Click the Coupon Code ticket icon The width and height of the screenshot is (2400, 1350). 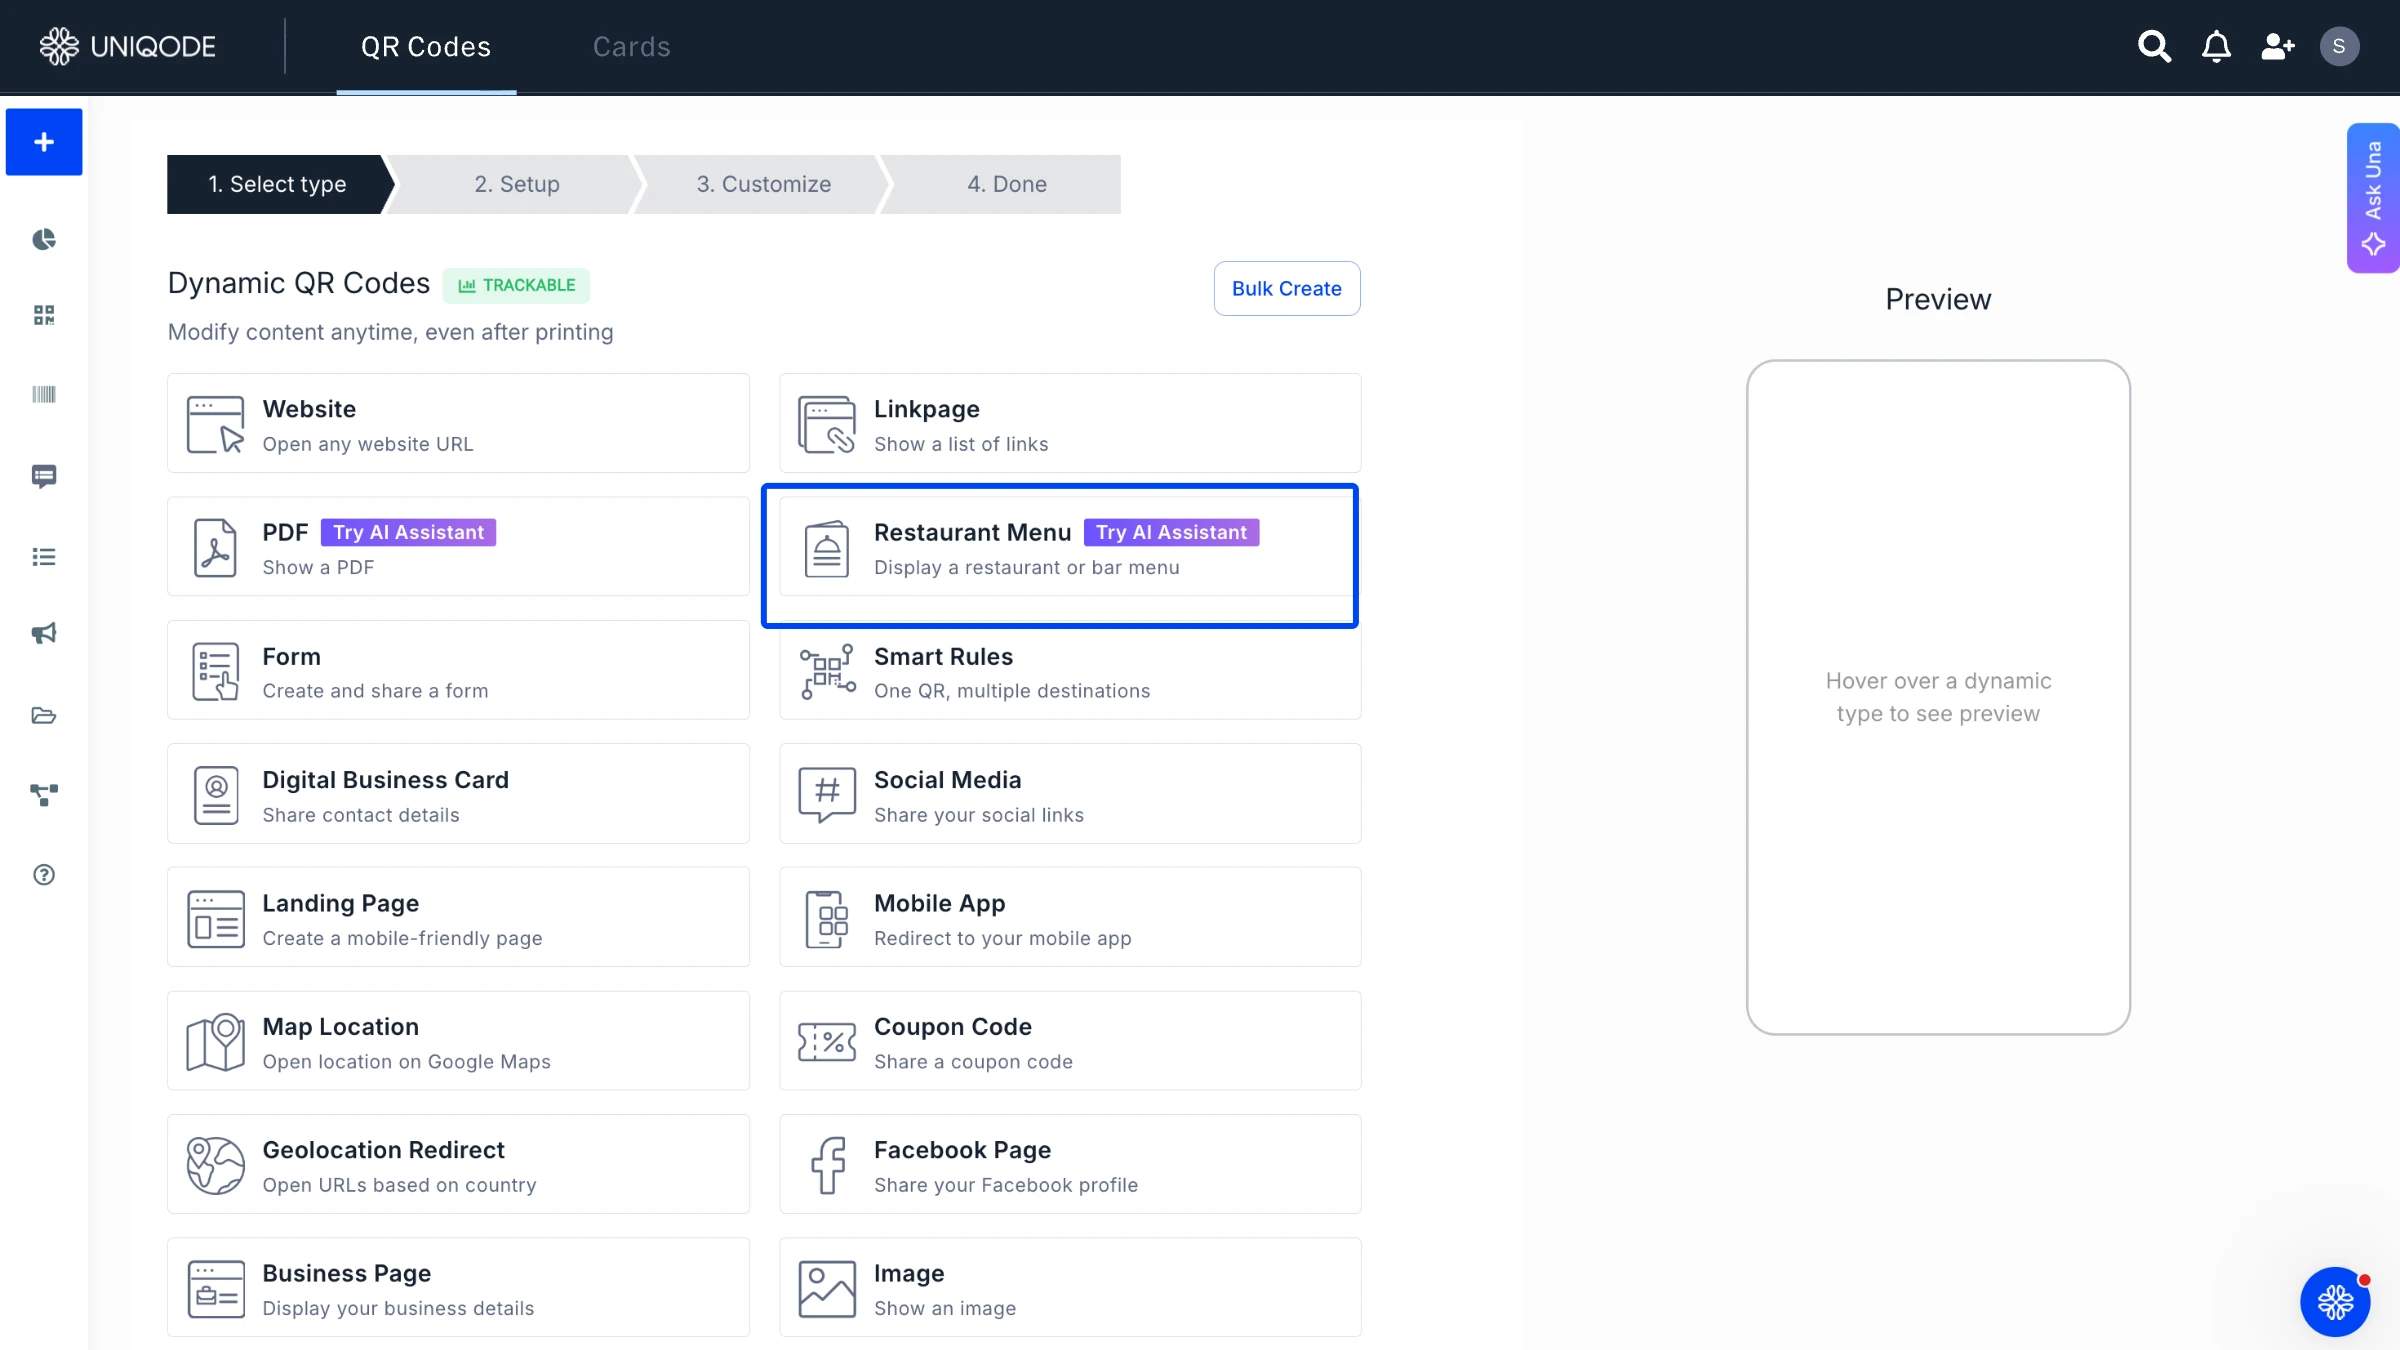click(827, 1042)
